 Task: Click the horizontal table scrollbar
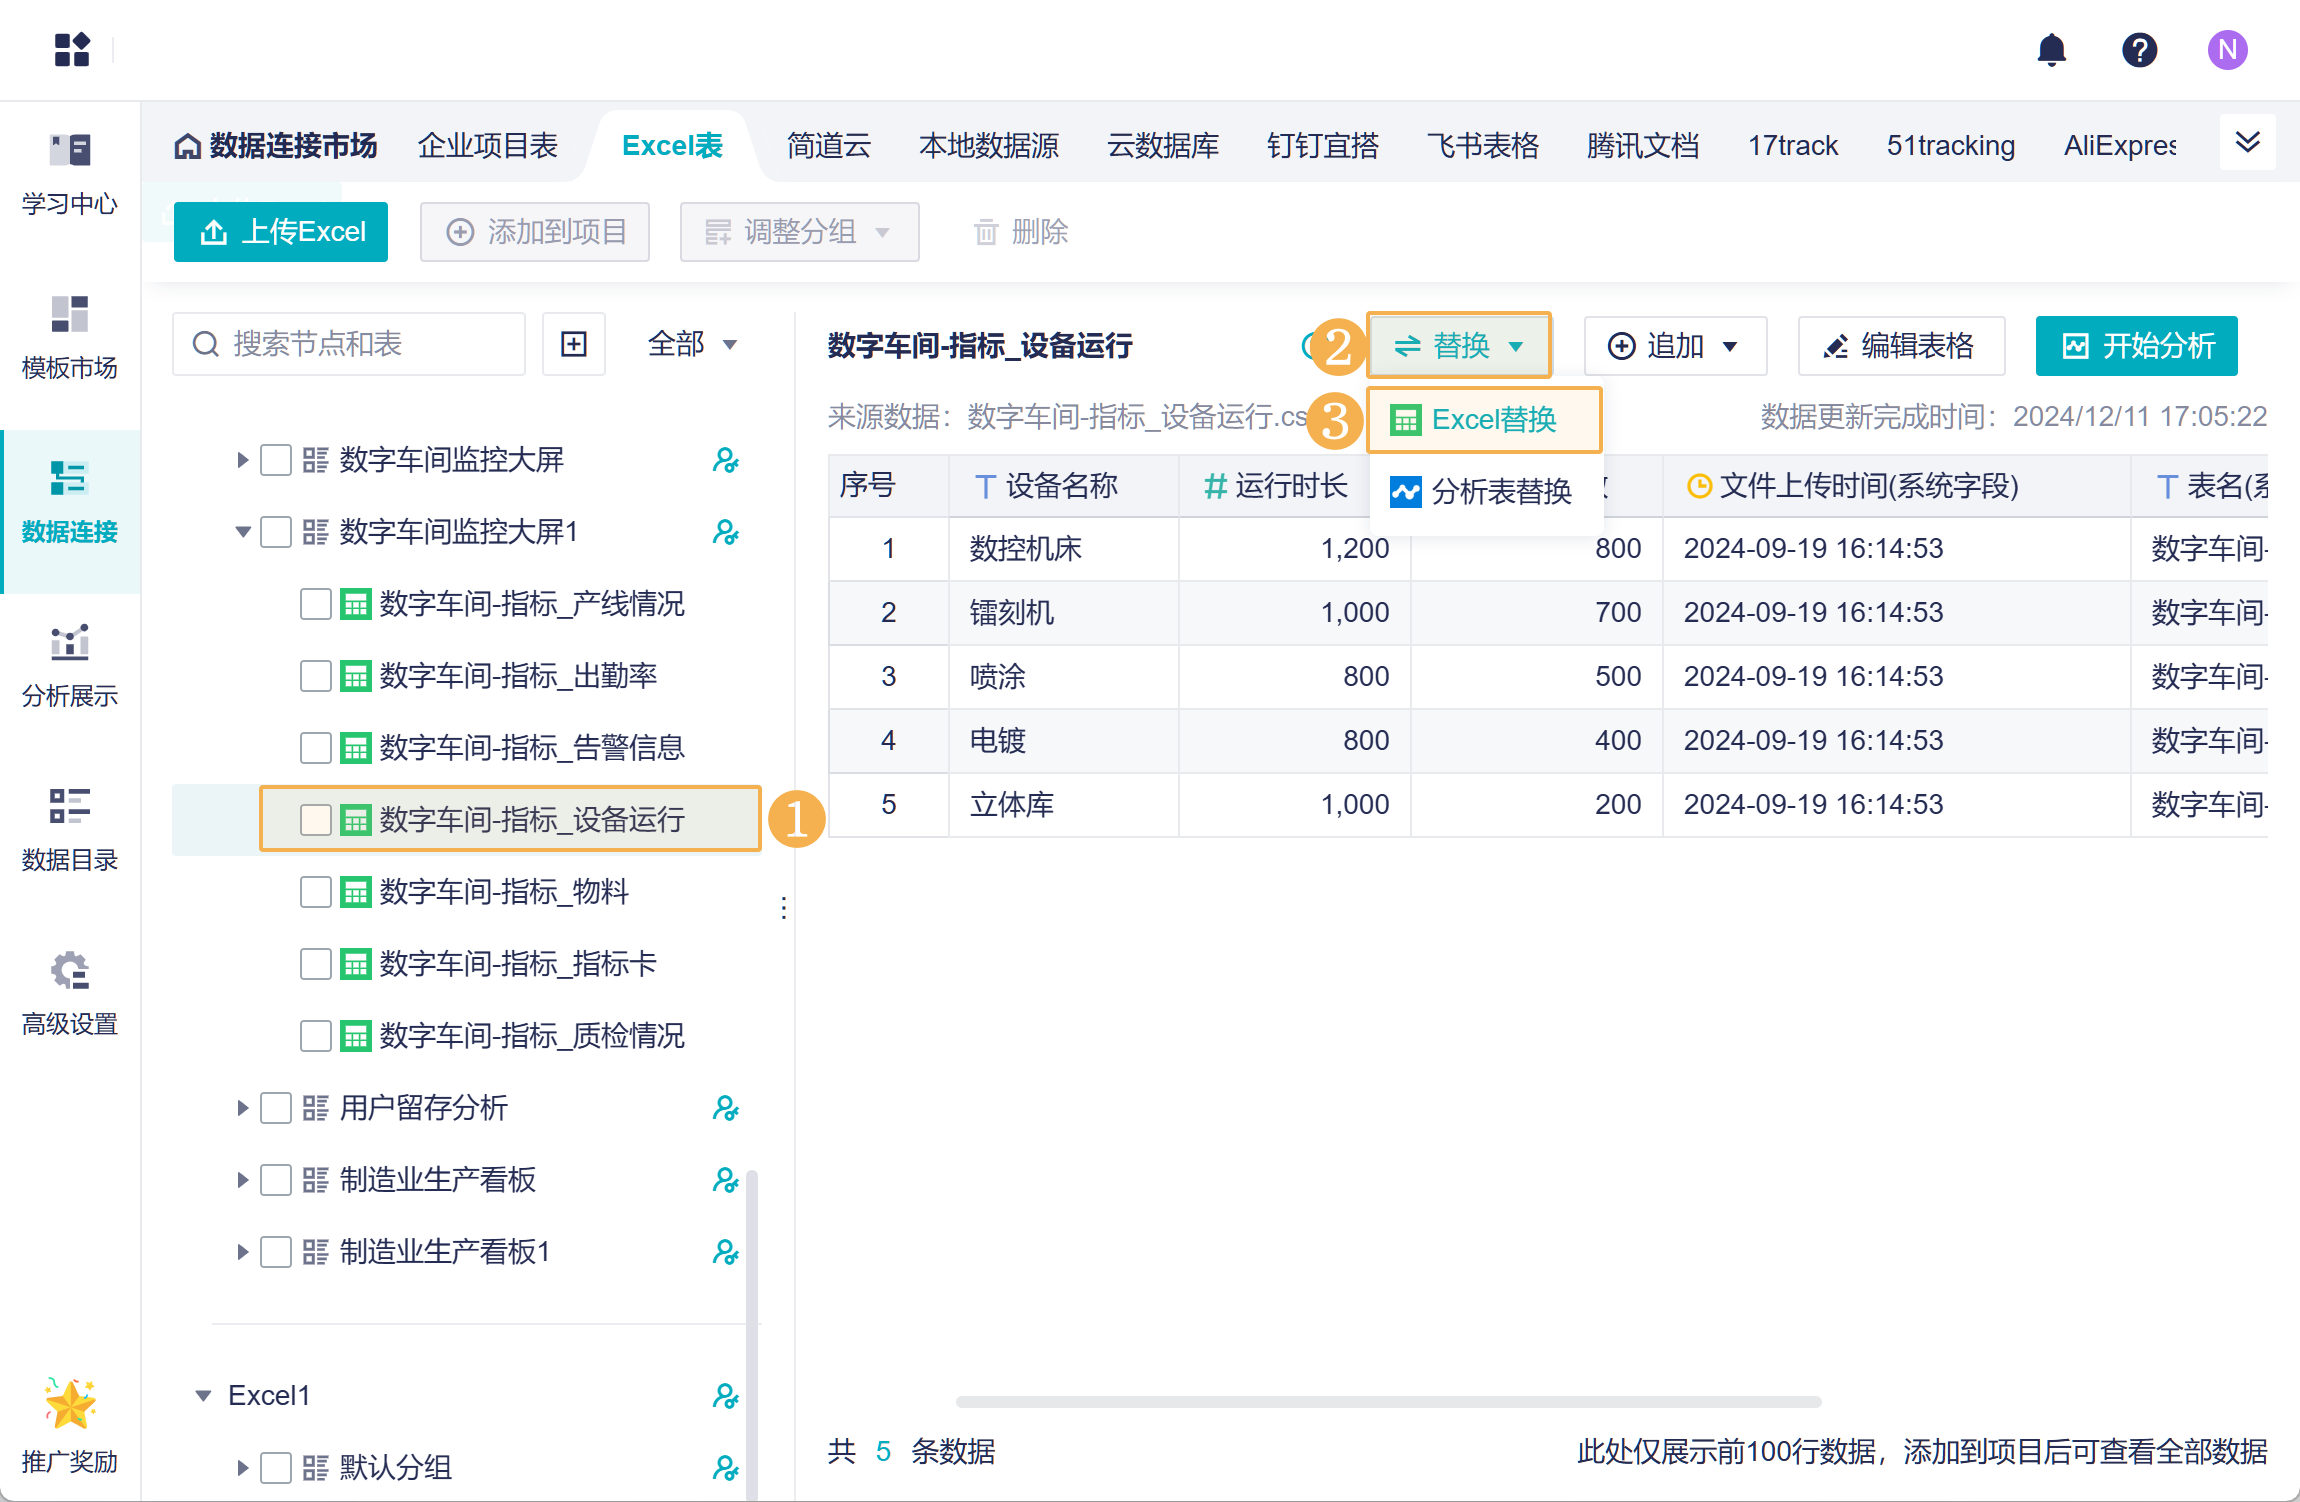coord(1388,1402)
